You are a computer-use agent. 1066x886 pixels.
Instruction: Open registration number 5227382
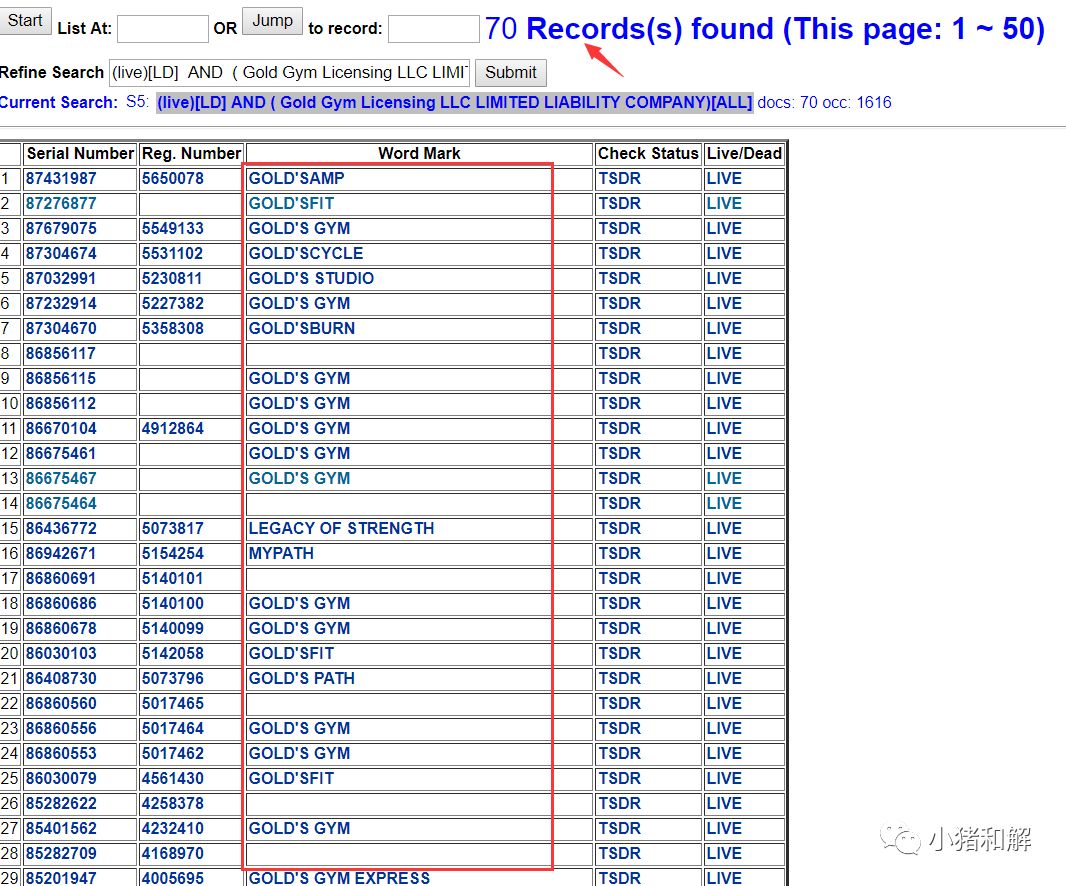(x=173, y=304)
